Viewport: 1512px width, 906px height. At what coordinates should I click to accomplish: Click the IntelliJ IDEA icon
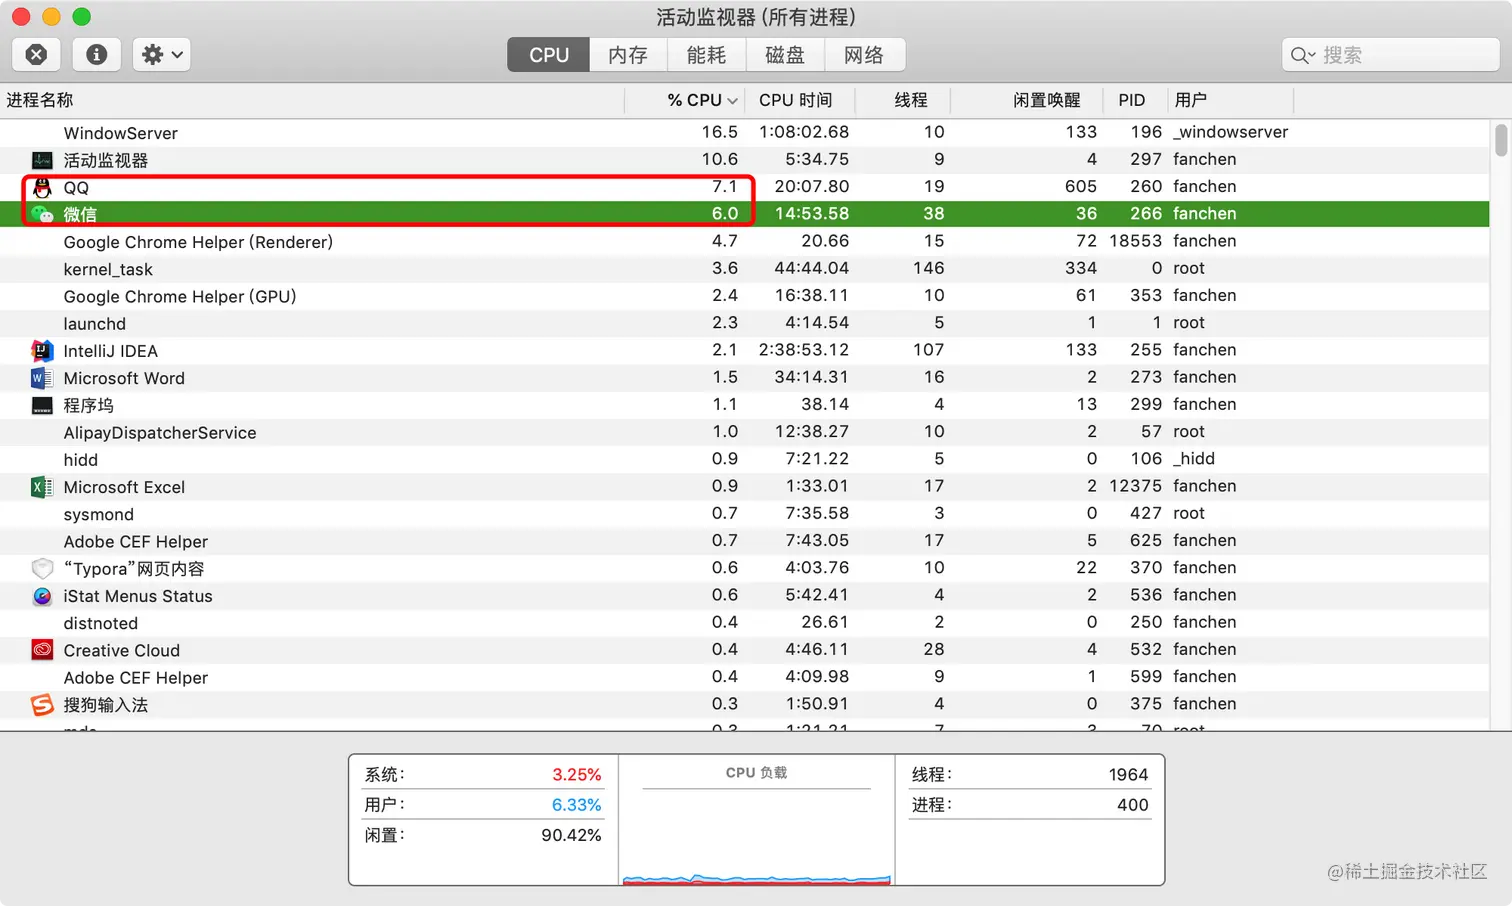click(x=42, y=351)
